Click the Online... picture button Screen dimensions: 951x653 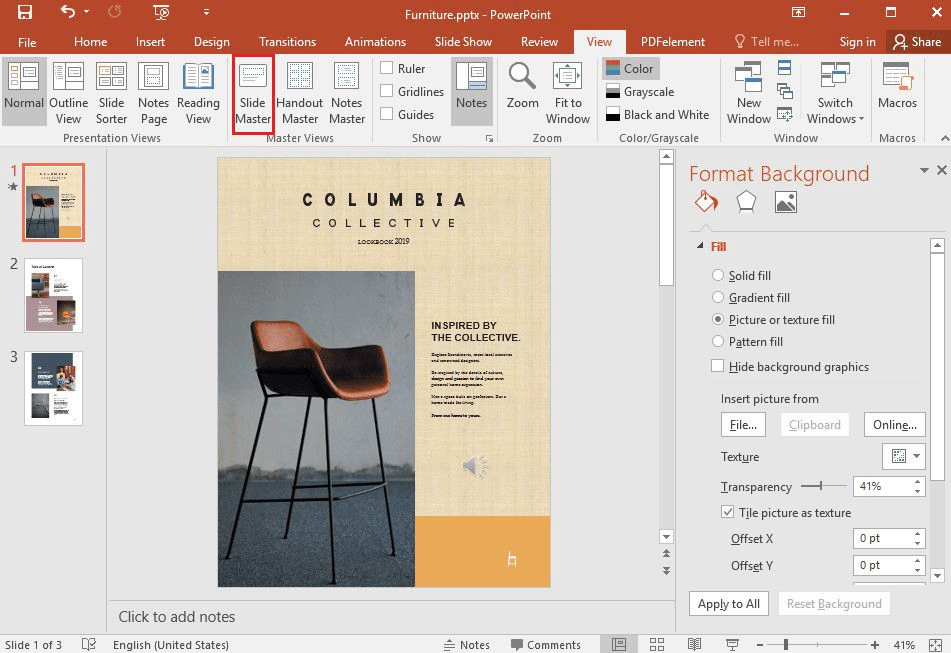coord(894,424)
